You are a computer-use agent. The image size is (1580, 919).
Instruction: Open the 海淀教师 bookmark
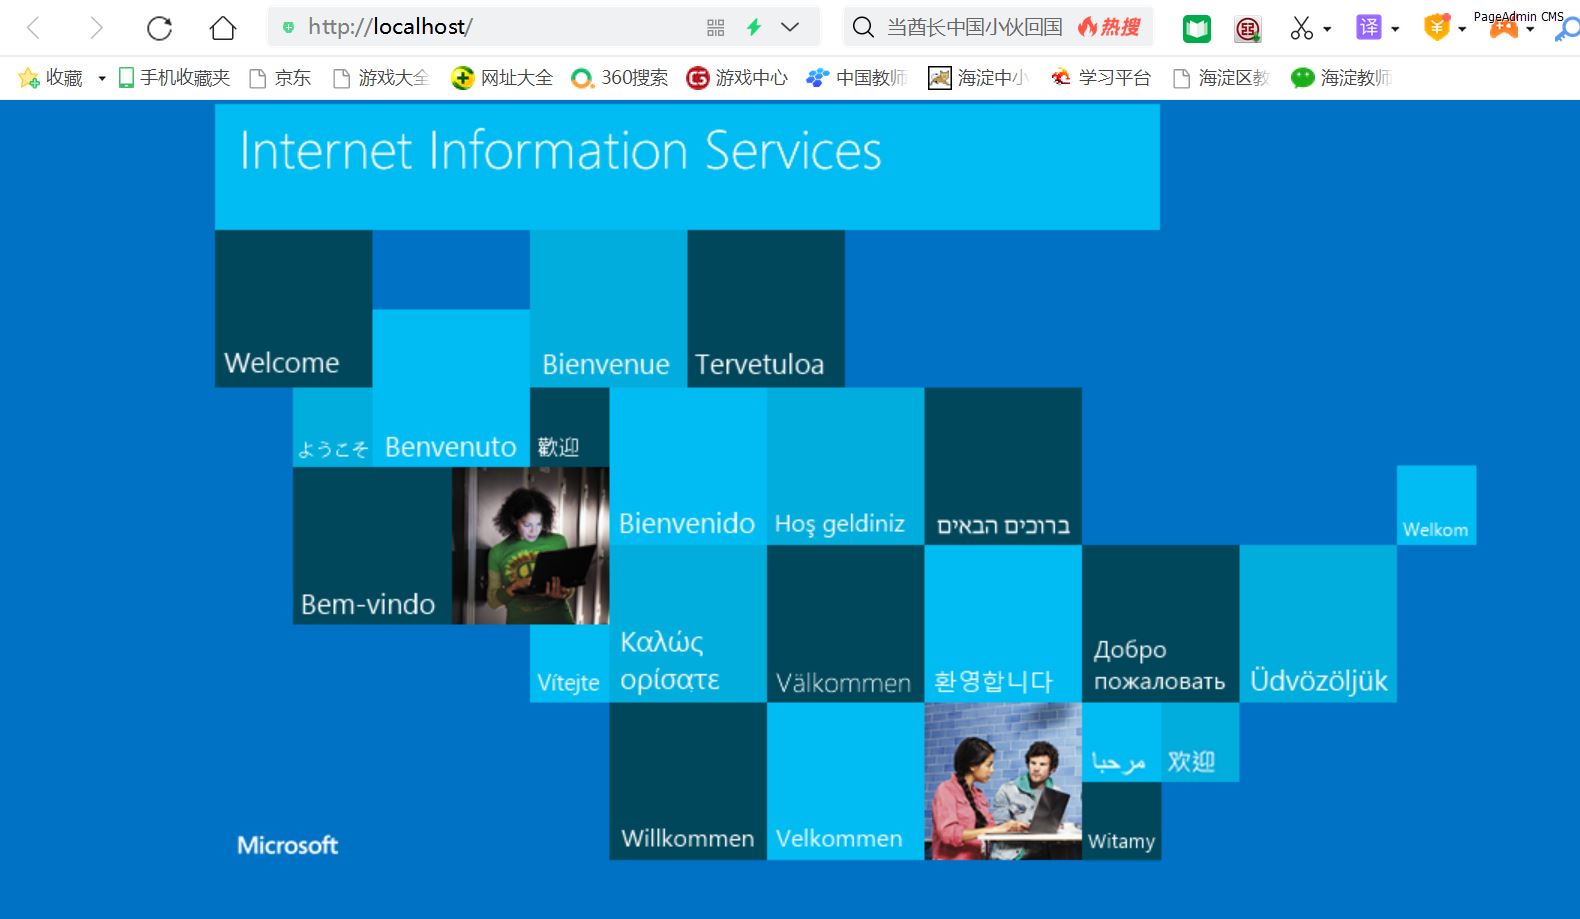1341,78
